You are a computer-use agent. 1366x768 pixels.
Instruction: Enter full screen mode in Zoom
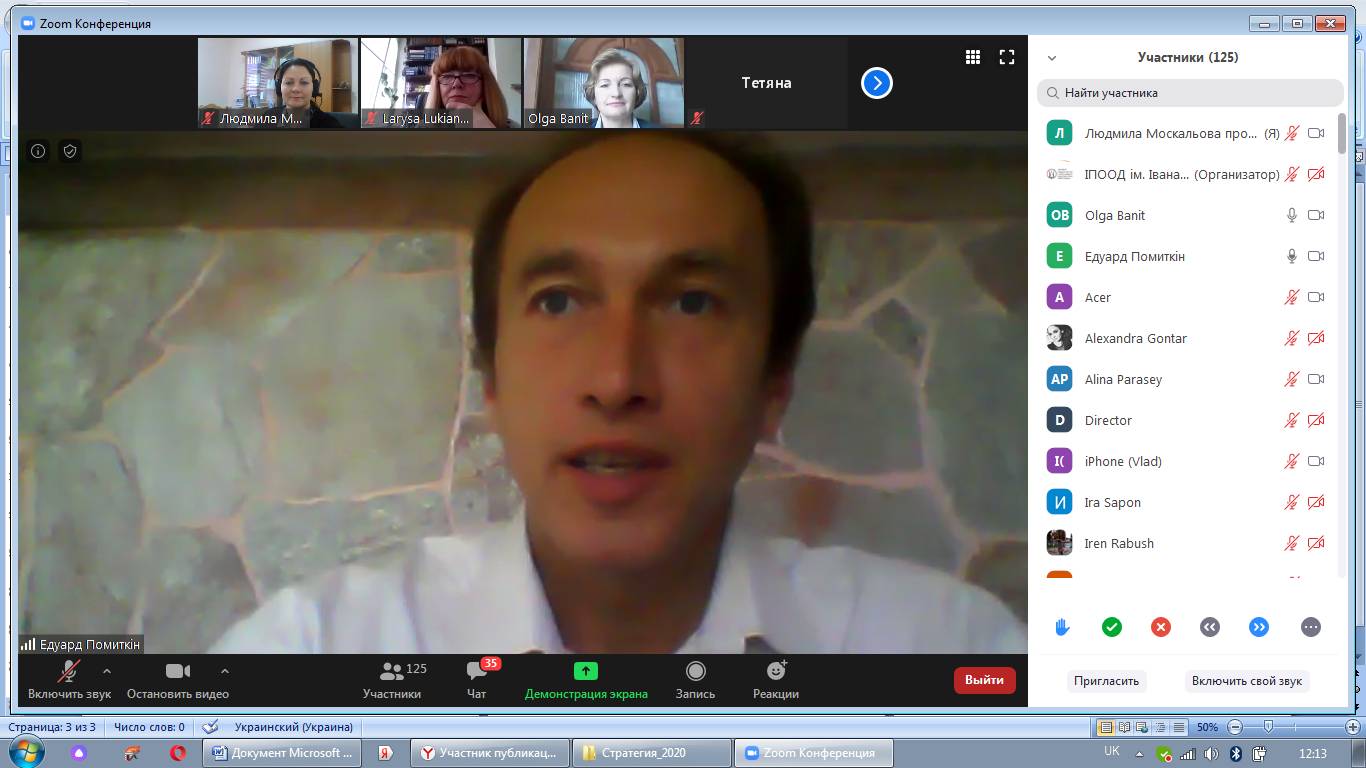pos(1007,57)
